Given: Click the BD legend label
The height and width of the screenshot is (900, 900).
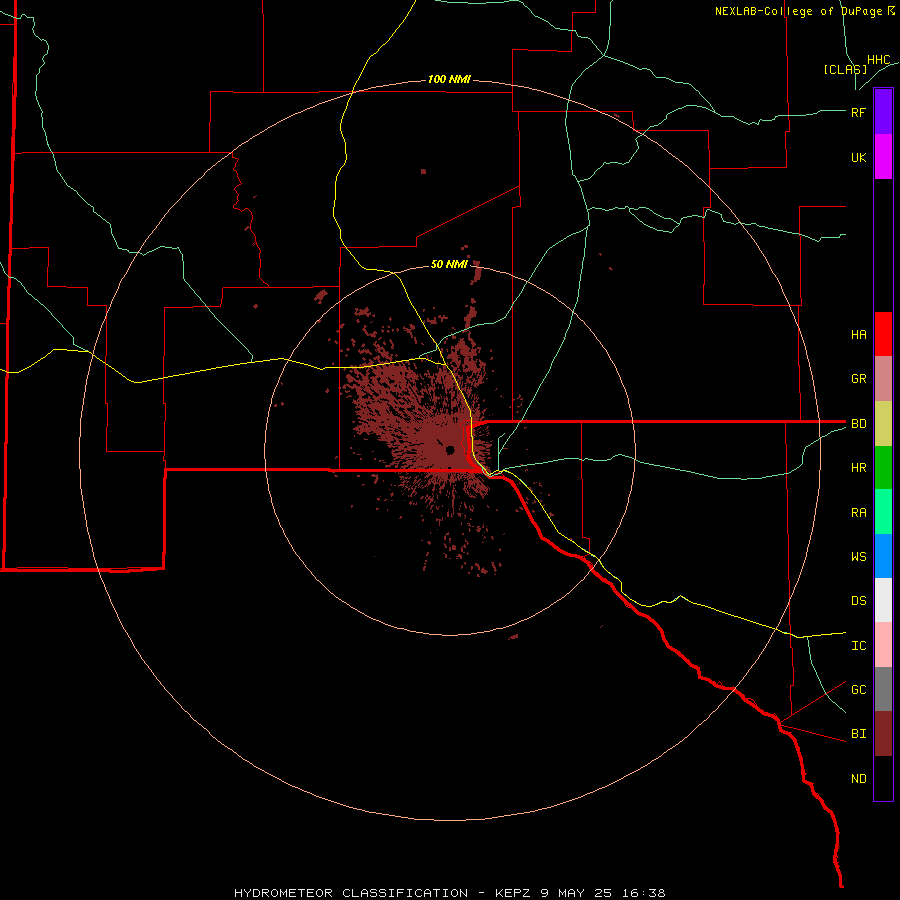Looking at the screenshot, I should click(x=858, y=424).
